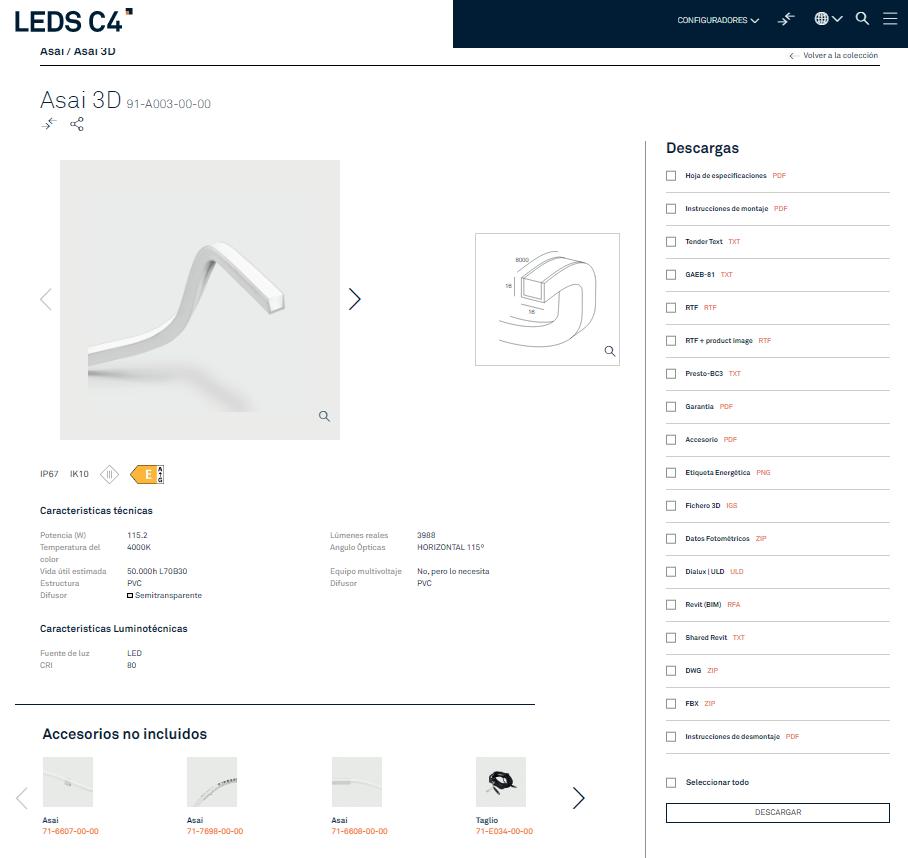The width and height of the screenshot is (908, 858).
Task: Open Taglio accessory link 71-E034-00-00
Action: pyautogui.click(x=504, y=831)
